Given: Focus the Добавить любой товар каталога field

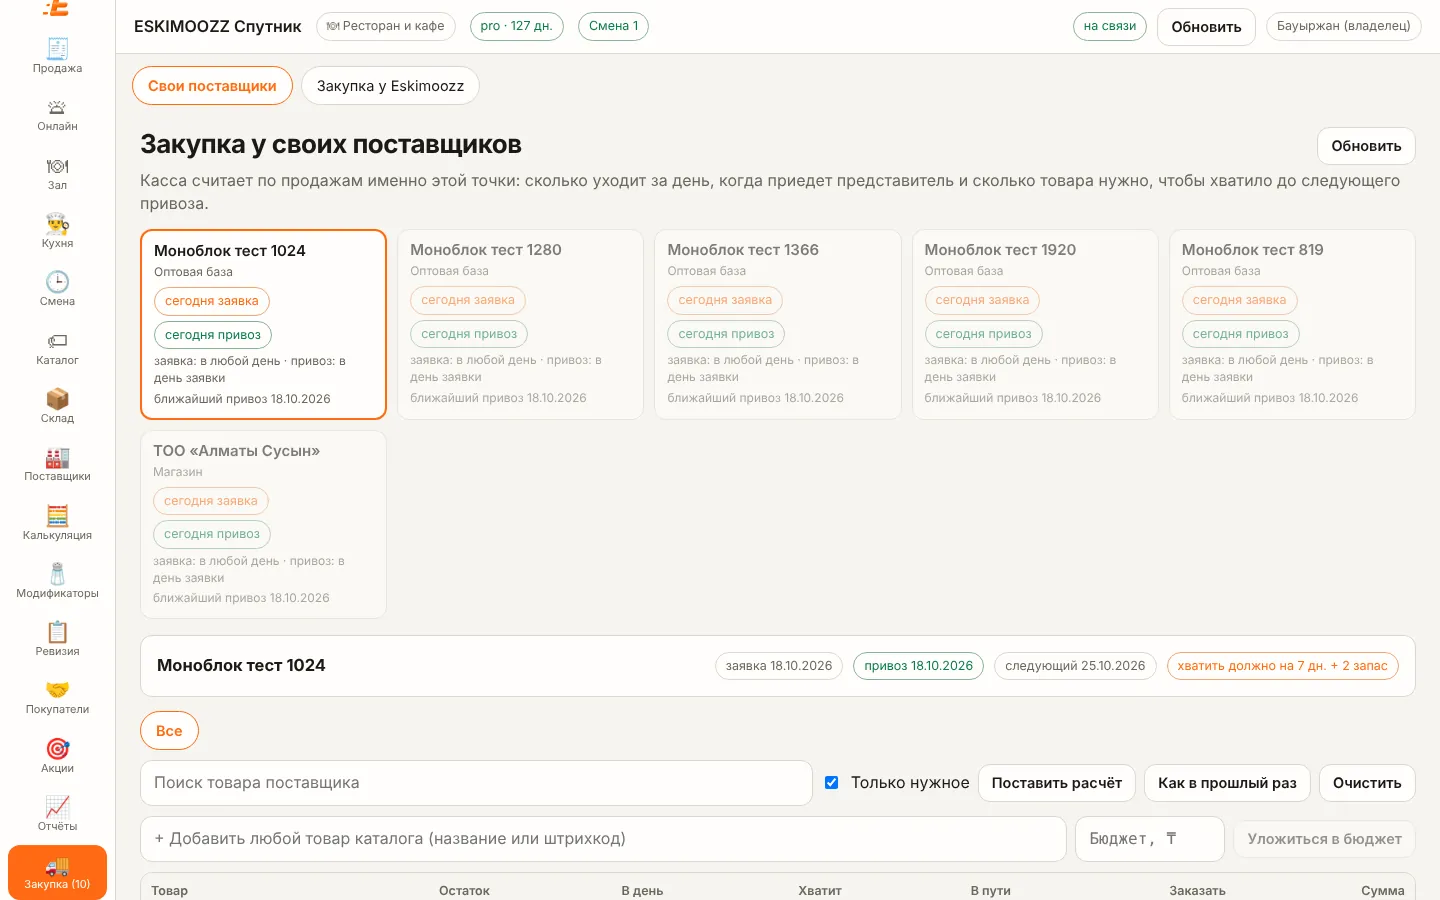Looking at the screenshot, I should pyautogui.click(x=603, y=839).
